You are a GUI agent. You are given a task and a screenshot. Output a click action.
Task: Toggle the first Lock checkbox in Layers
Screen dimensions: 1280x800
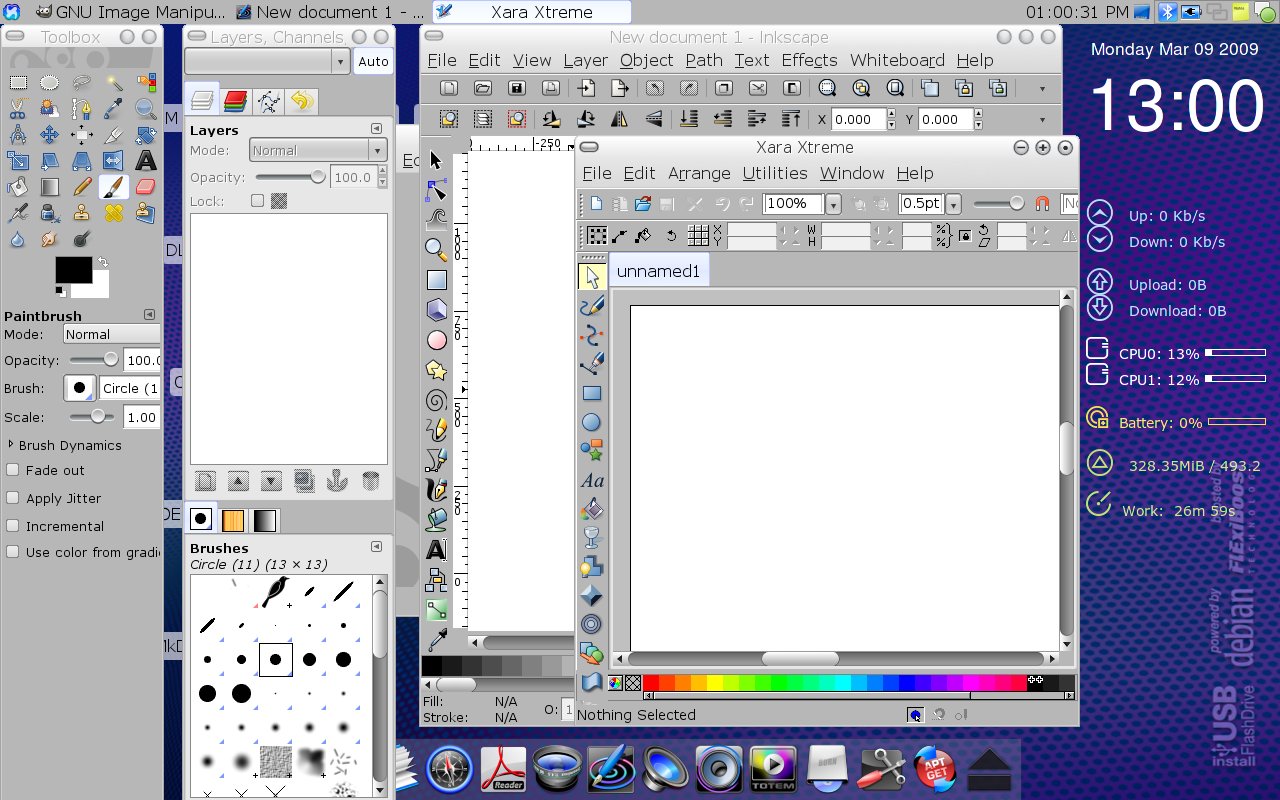pos(257,201)
